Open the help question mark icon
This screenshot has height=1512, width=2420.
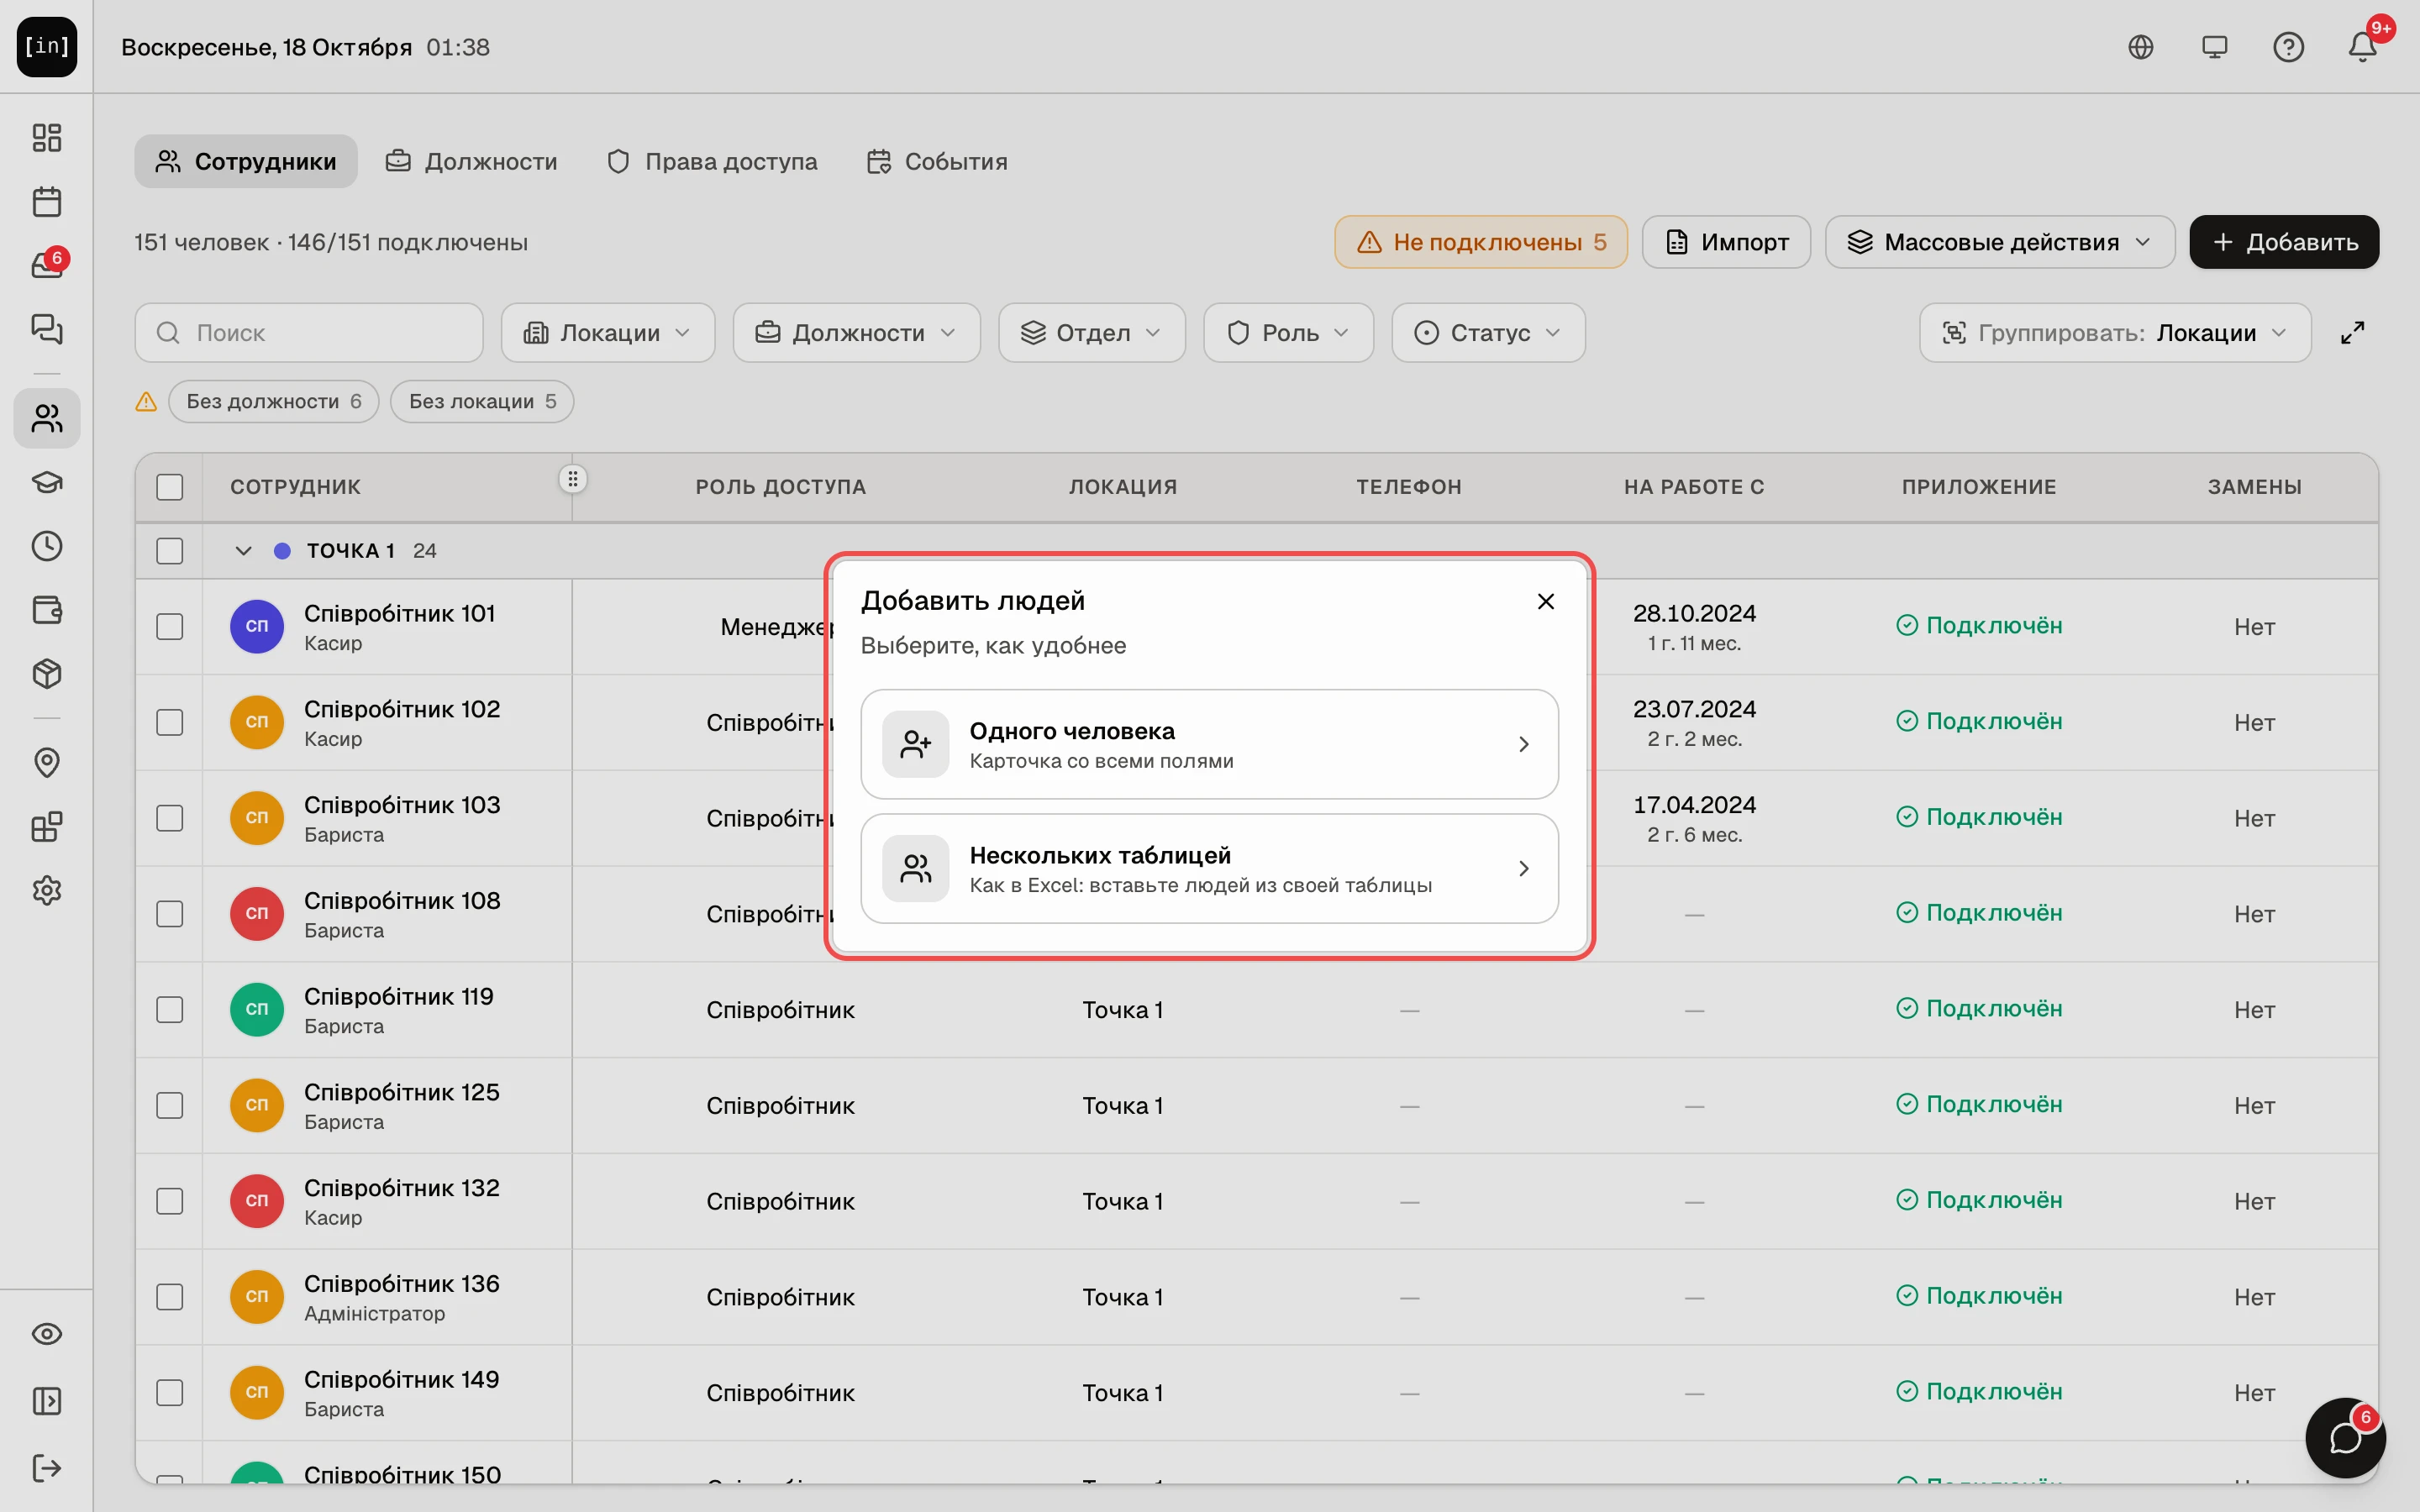[x=2289, y=47]
